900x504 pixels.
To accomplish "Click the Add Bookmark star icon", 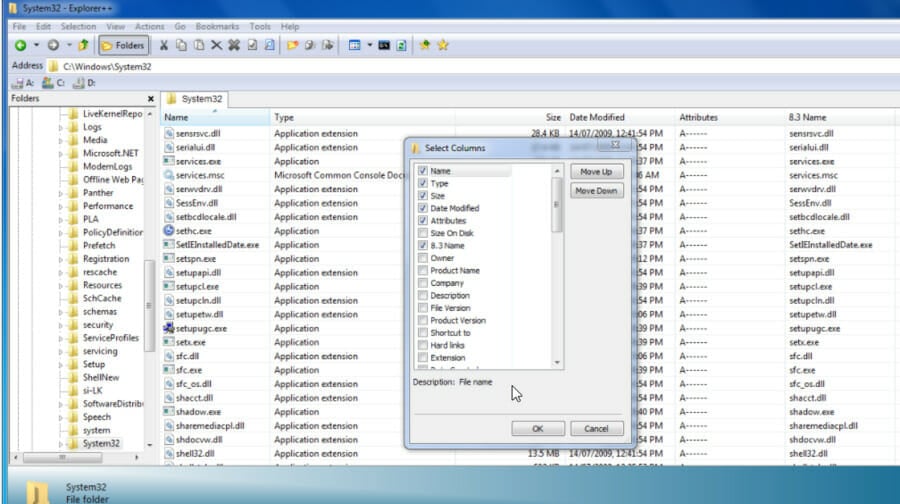I will click(x=425, y=45).
